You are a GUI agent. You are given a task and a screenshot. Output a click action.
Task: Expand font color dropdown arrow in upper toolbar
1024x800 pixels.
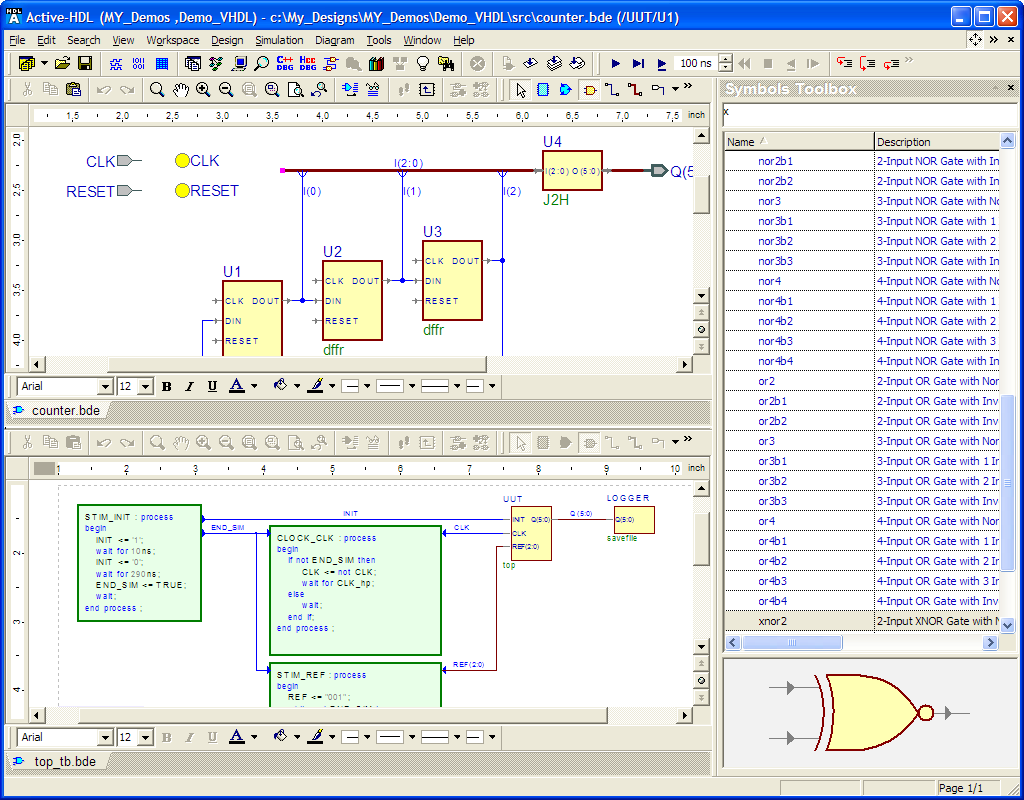click(x=254, y=386)
